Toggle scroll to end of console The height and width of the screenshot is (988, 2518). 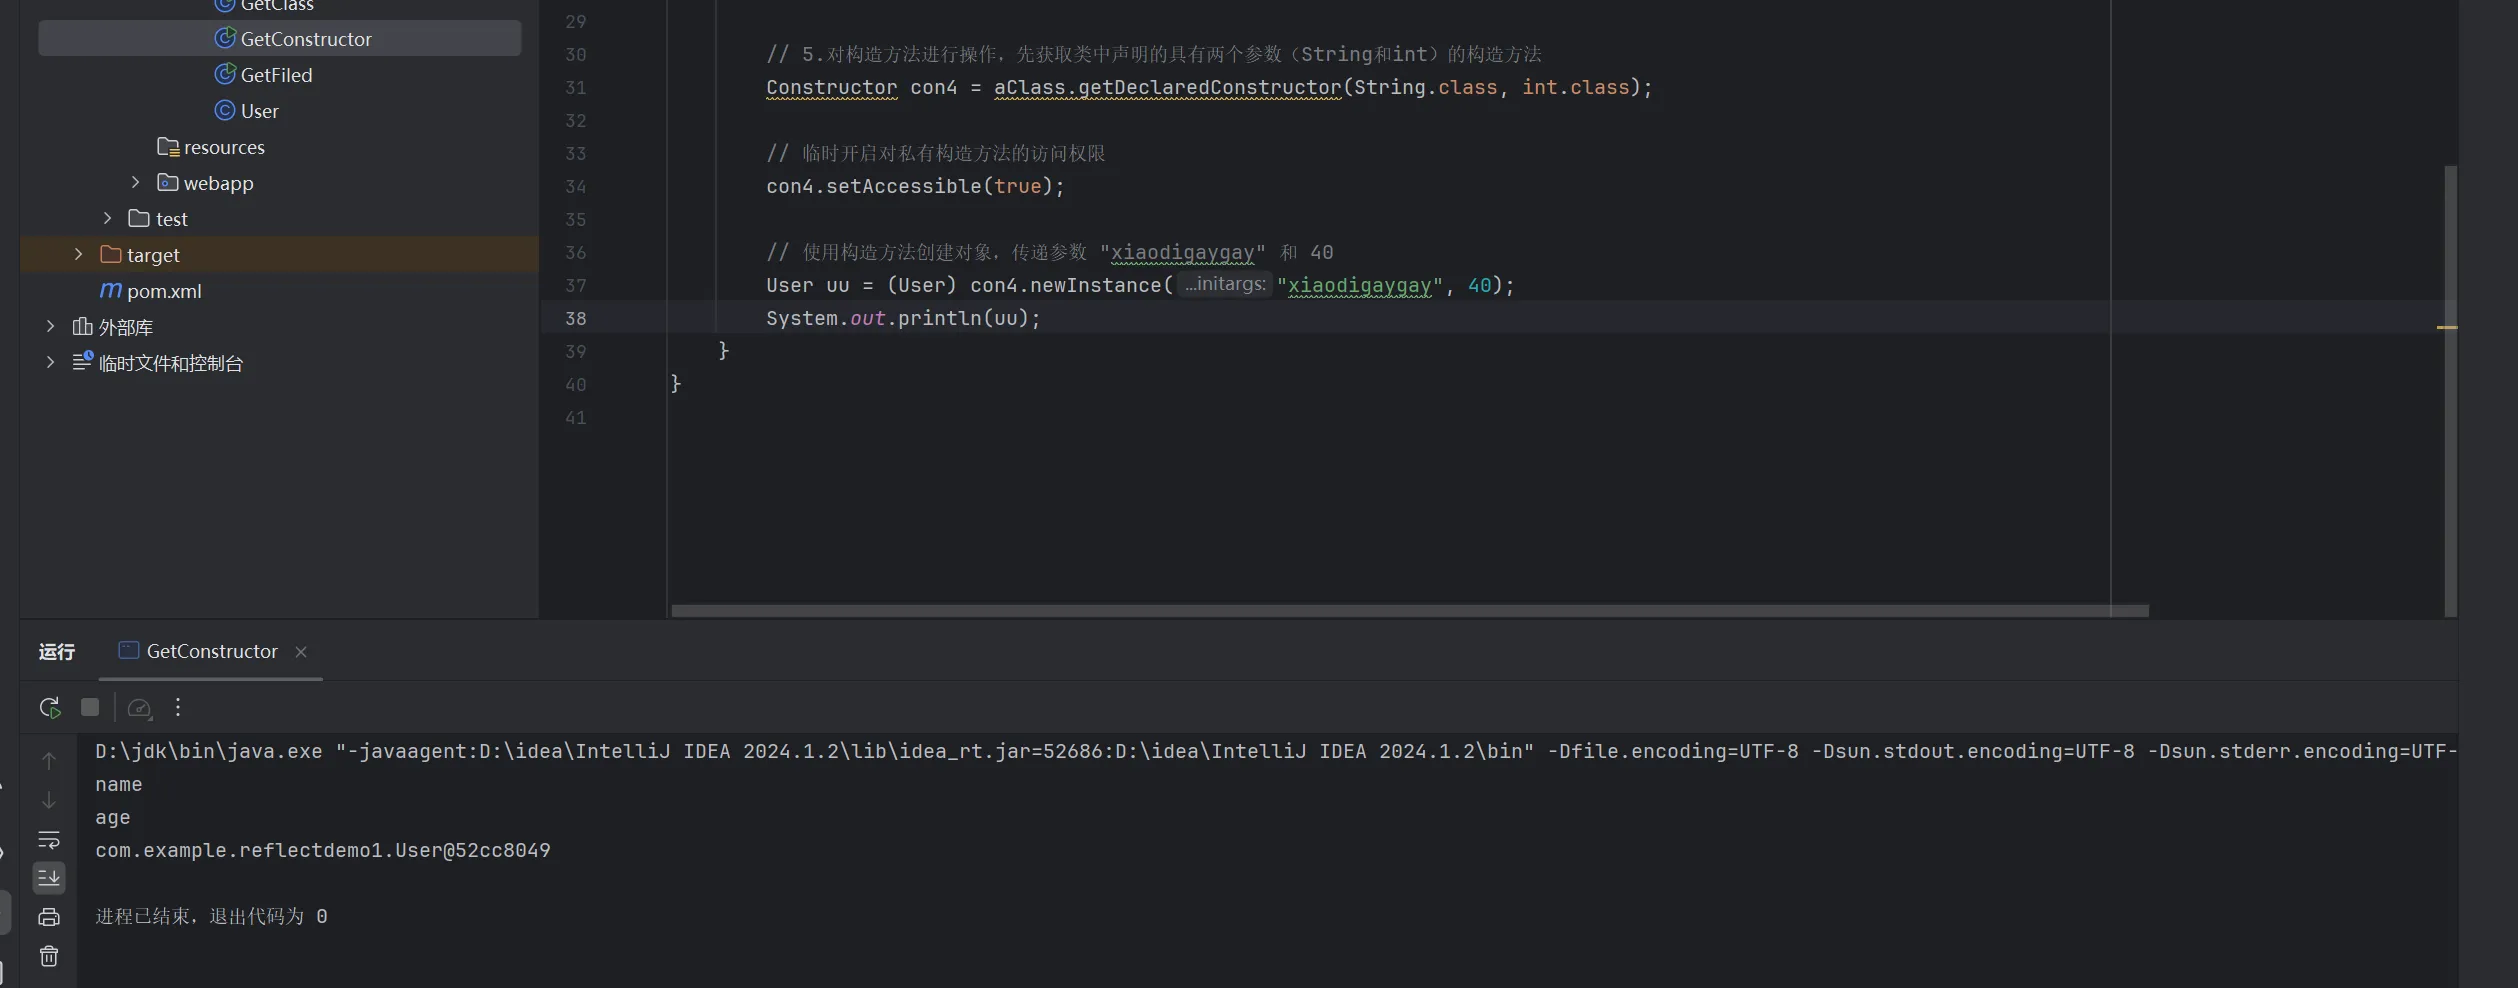click(49, 878)
